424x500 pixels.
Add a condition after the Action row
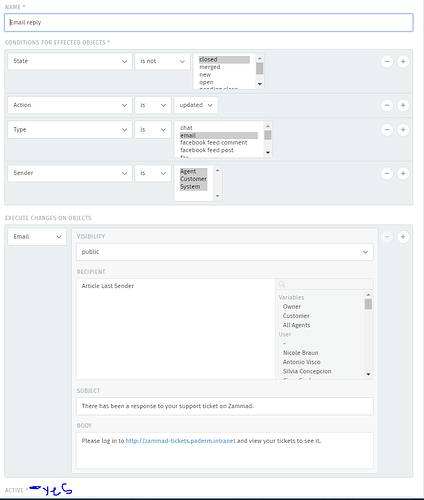(403, 105)
